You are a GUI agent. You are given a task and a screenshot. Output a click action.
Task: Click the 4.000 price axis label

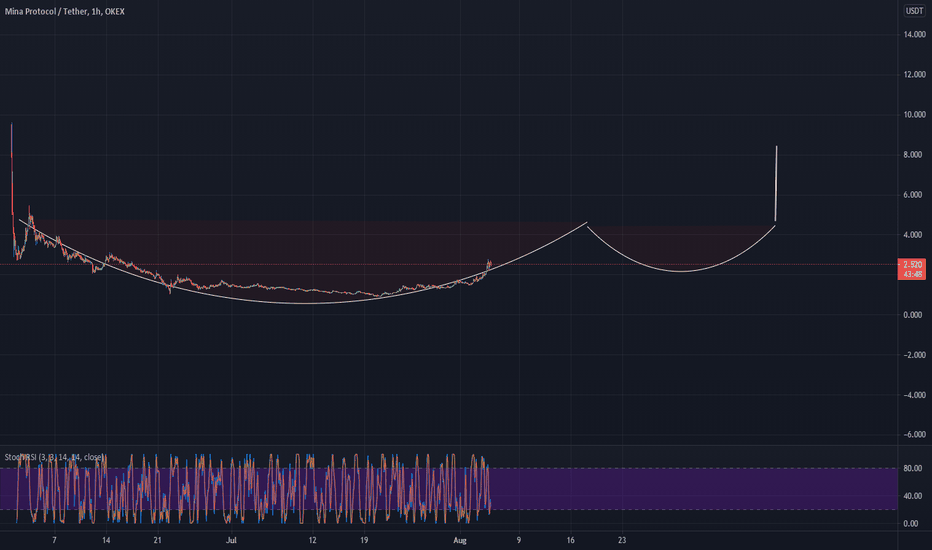coord(914,235)
